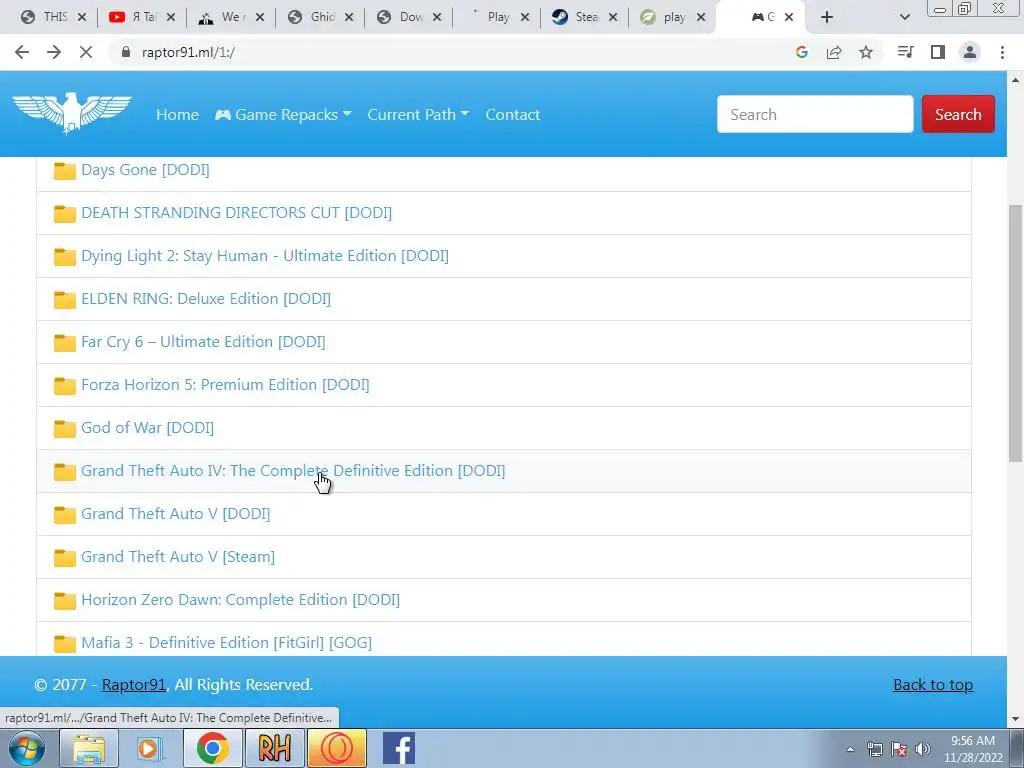This screenshot has height=768, width=1024.
Task: Click folder icon beside Grand Theft Auto V [DODI]
Action: 65,515
